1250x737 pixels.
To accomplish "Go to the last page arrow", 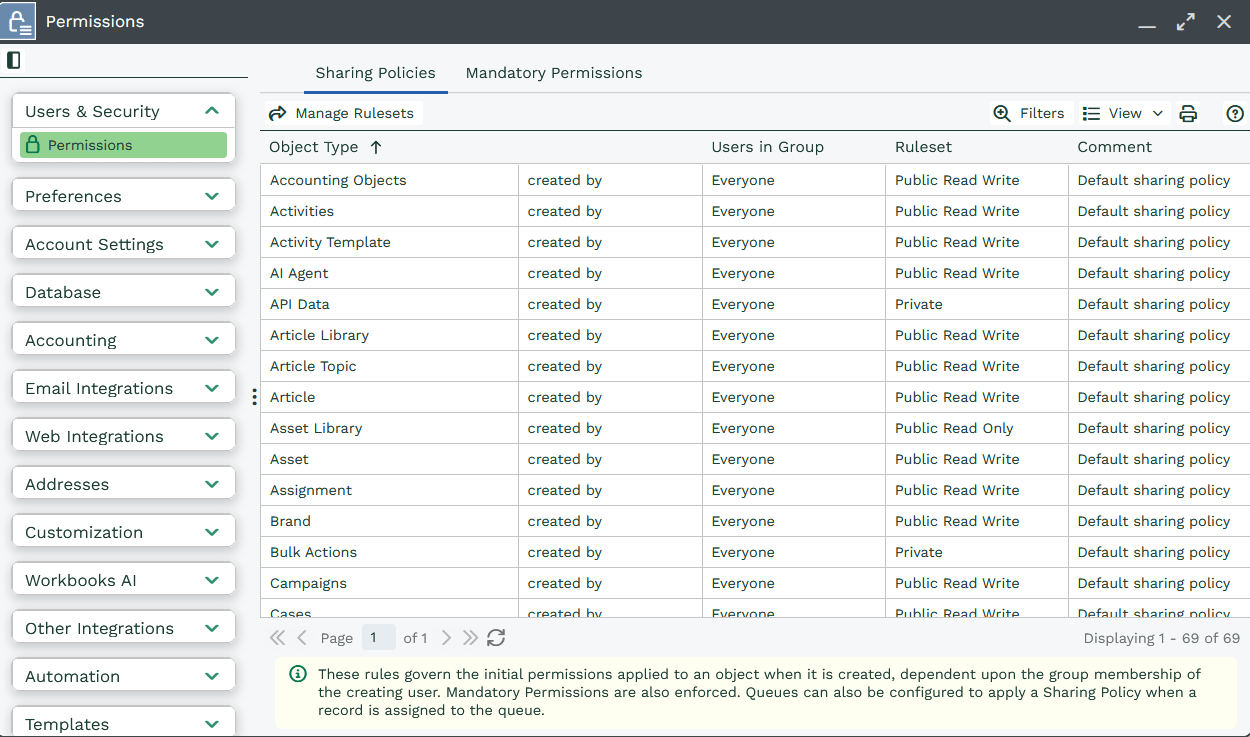I will point(470,638).
